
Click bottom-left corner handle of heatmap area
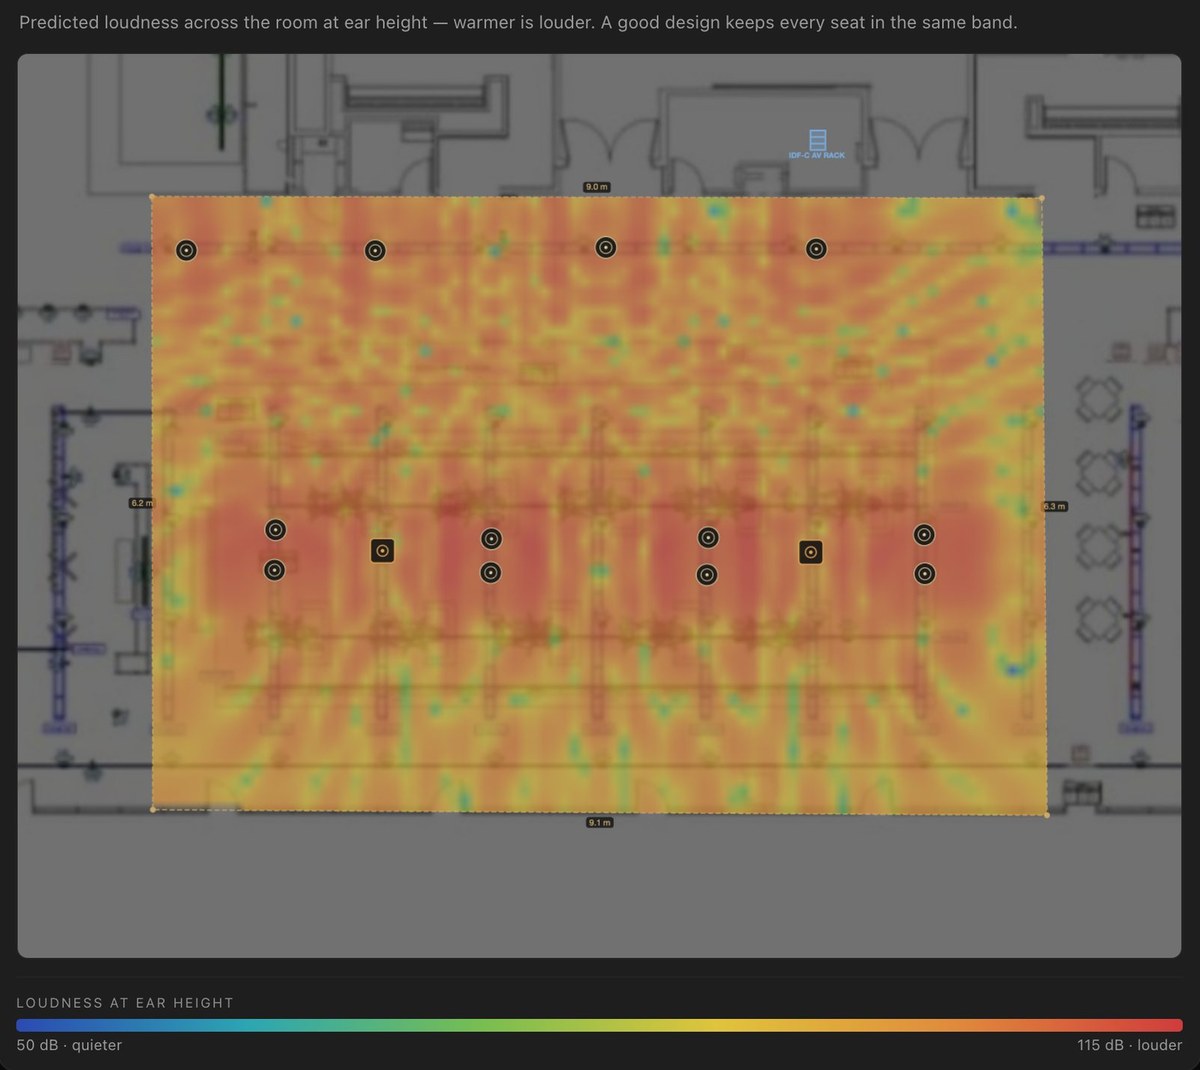coord(152,809)
